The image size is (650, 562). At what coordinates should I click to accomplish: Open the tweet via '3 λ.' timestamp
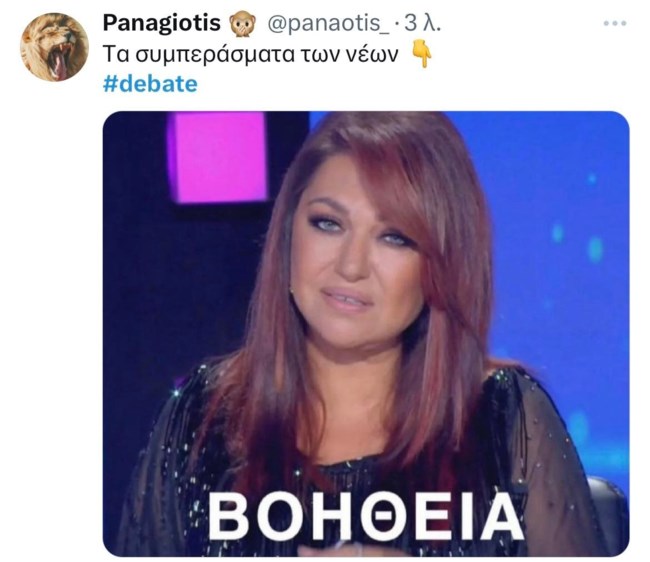[x=422, y=23]
